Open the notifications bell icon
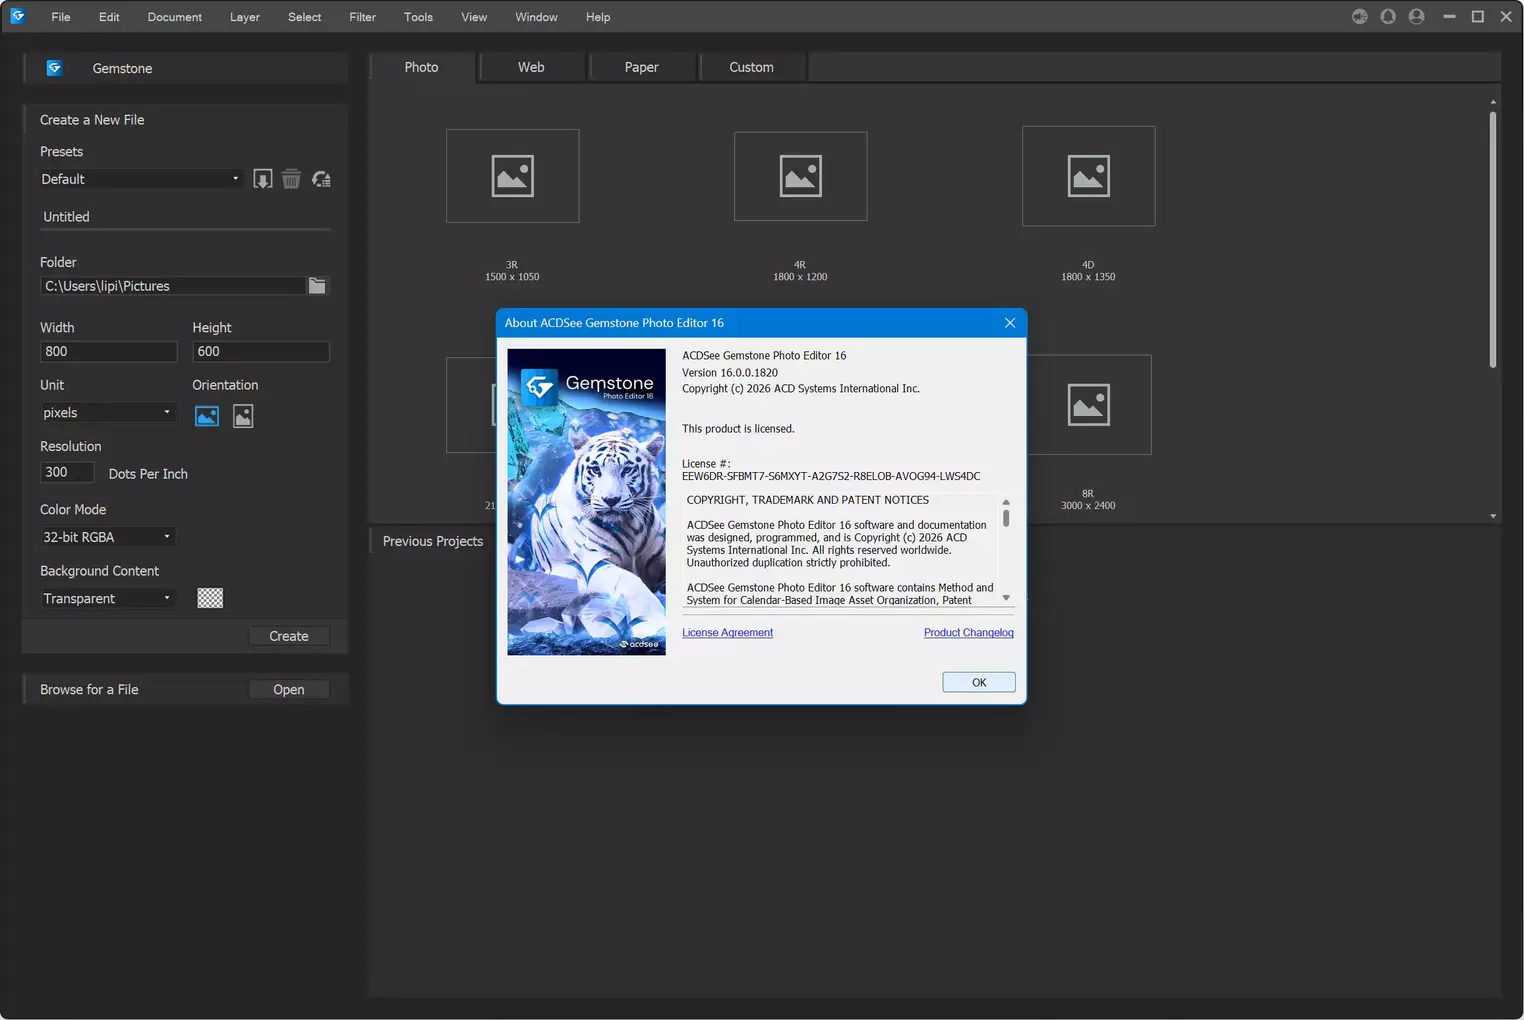The height and width of the screenshot is (1020, 1524). [x=1388, y=17]
